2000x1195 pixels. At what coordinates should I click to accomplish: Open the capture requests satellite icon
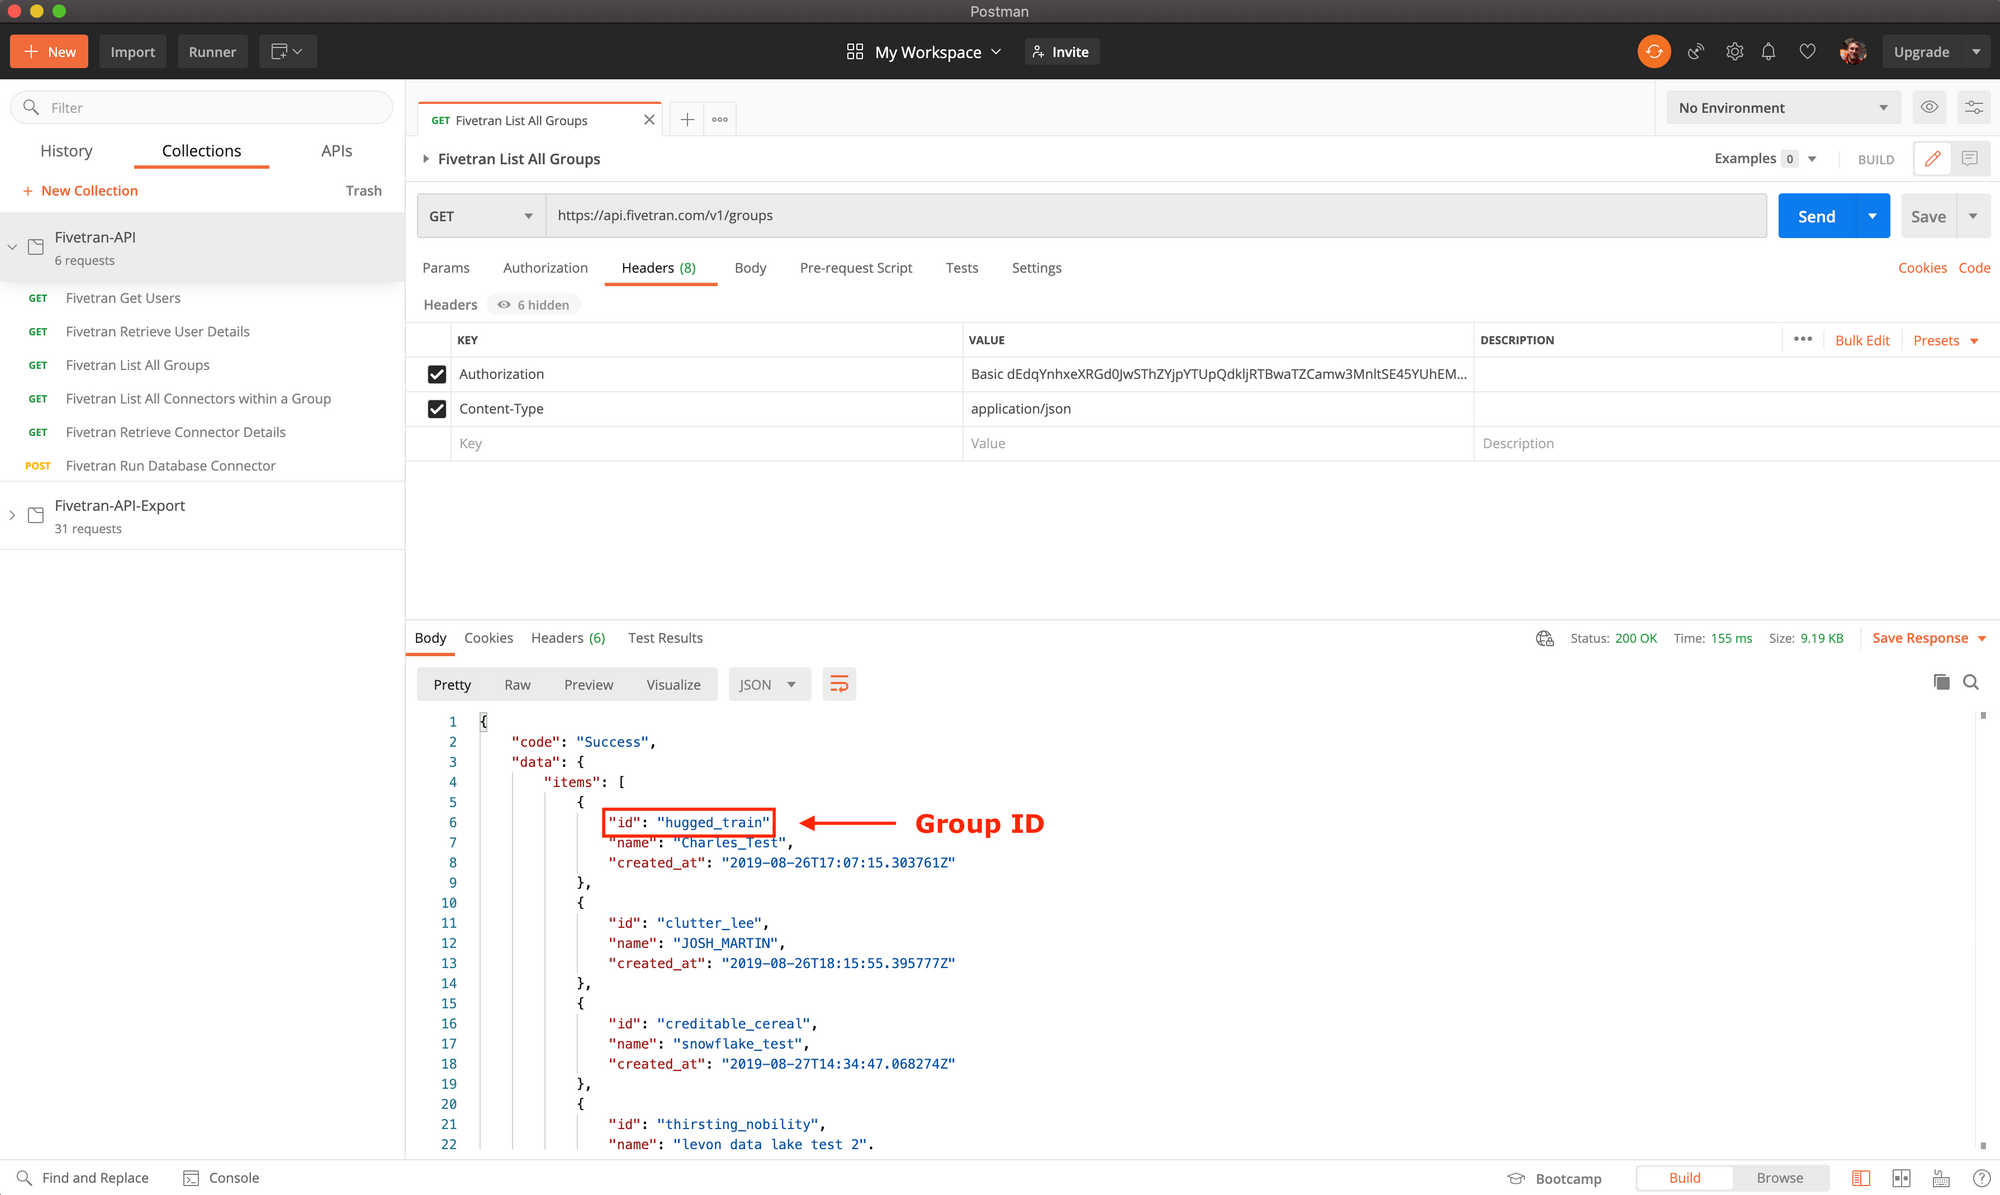point(1696,52)
